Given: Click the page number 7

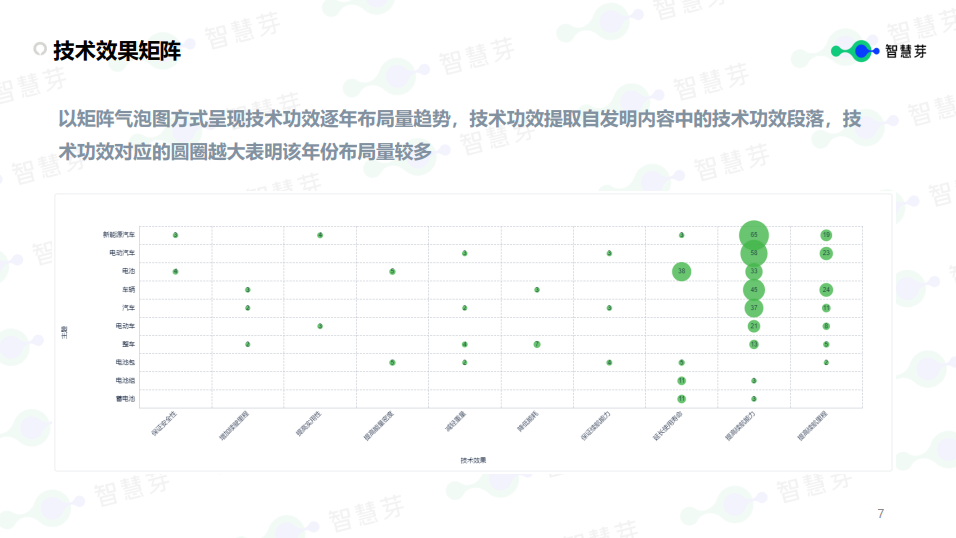Looking at the screenshot, I should pos(880,514).
